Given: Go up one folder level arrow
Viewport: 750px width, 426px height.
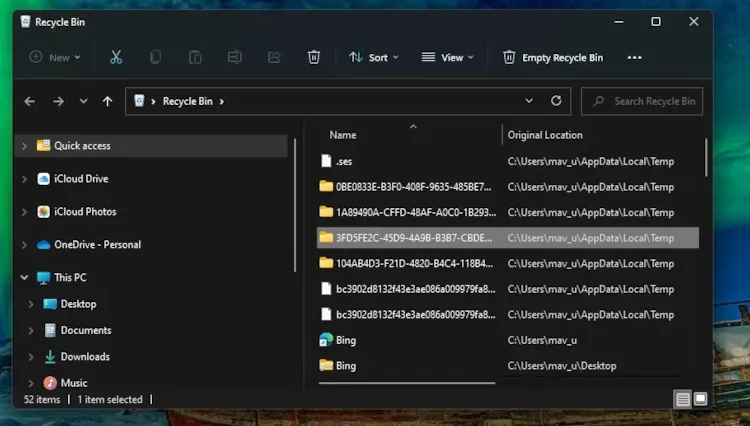Looking at the screenshot, I should (108, 101).
